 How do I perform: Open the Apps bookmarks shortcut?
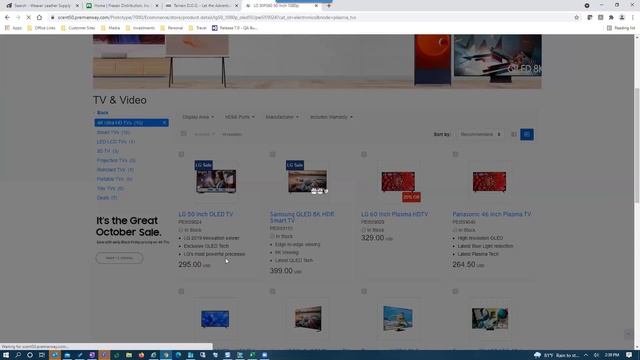(13, 28)
